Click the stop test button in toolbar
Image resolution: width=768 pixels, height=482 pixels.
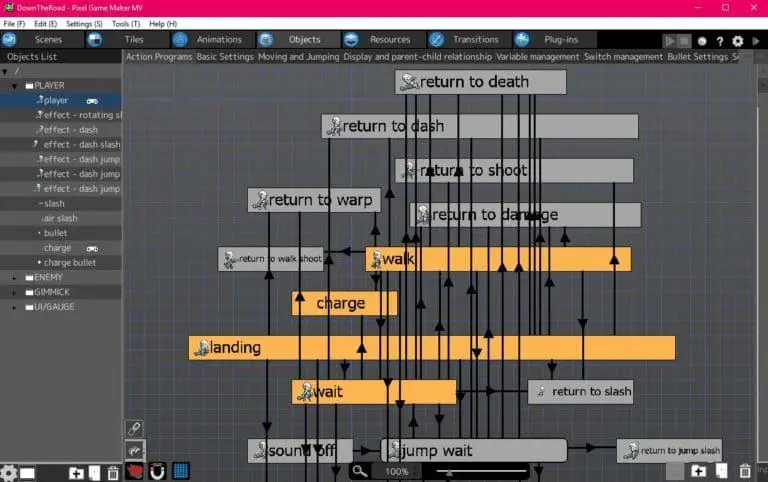[684, 41]
